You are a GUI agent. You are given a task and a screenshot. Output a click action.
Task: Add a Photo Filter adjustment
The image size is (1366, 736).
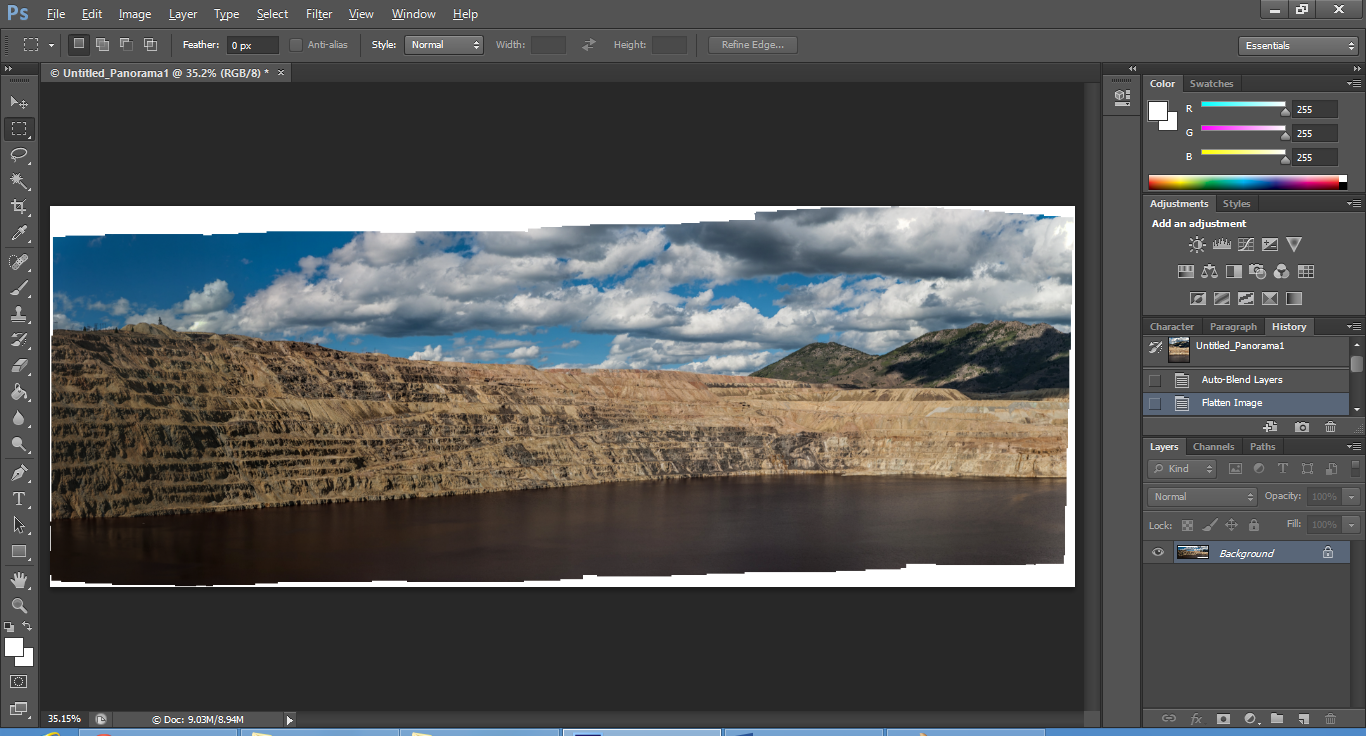pos(1257,271)
